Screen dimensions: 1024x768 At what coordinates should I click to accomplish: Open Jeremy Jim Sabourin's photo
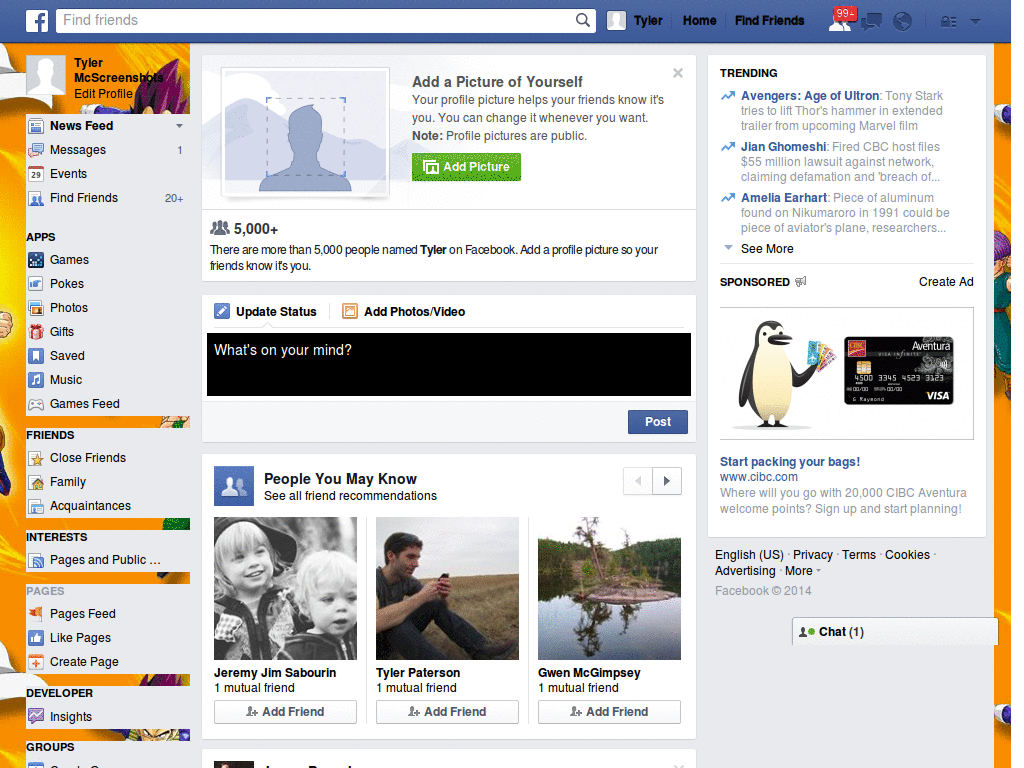pos(285,588)
